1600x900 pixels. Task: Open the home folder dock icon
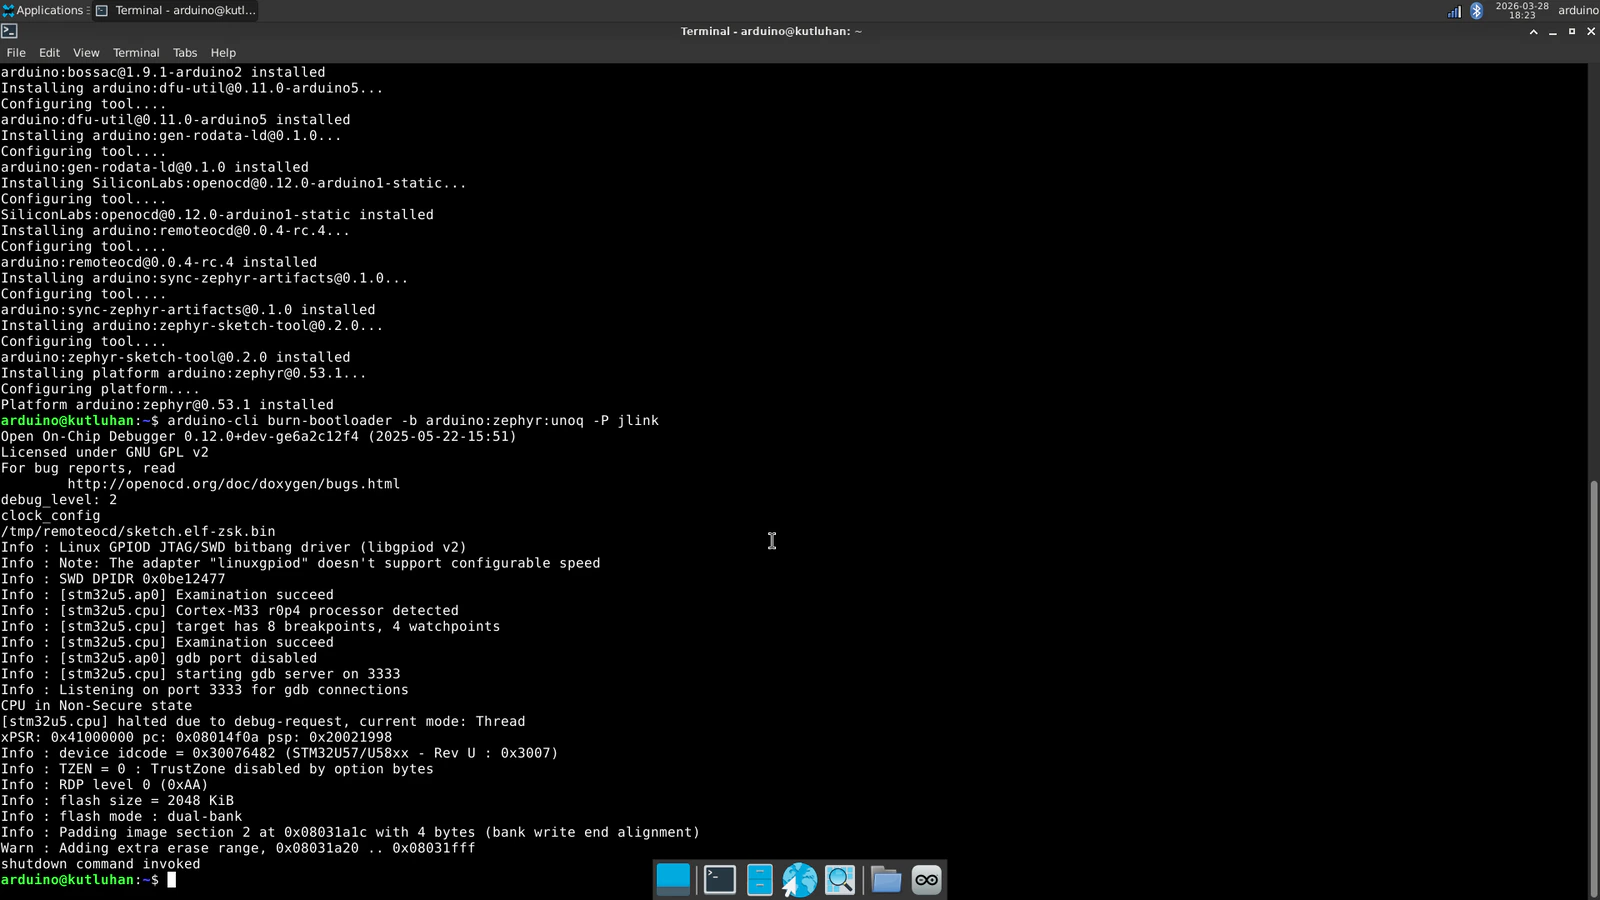[886, 879]
